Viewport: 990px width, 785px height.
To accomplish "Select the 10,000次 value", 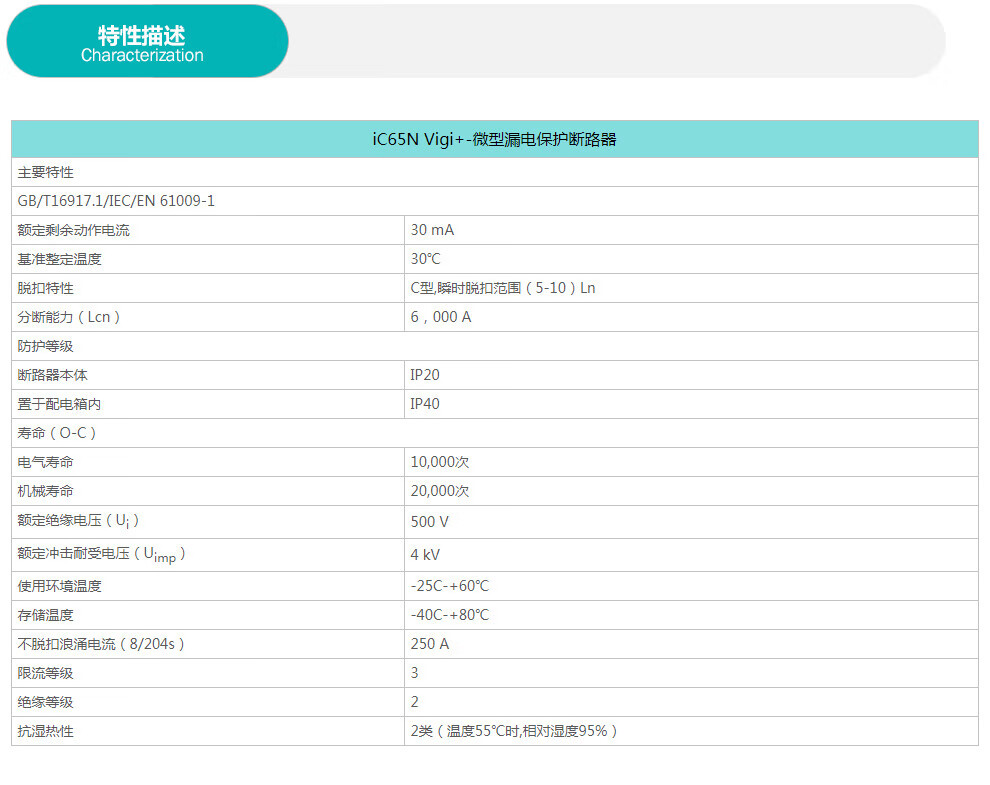I will [440, 462].
